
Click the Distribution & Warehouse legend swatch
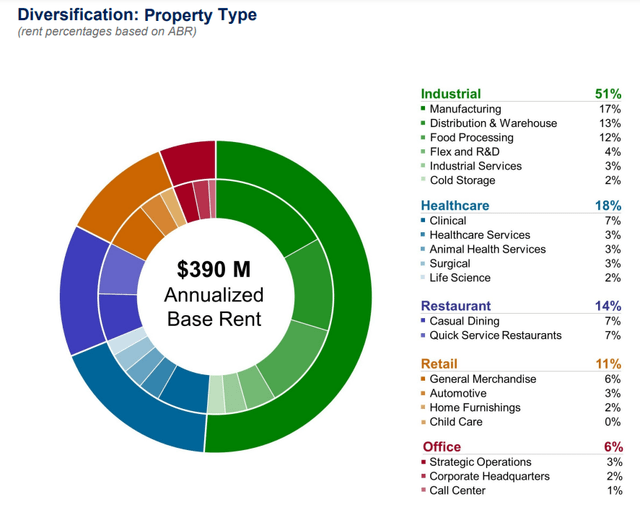point(423,123)
